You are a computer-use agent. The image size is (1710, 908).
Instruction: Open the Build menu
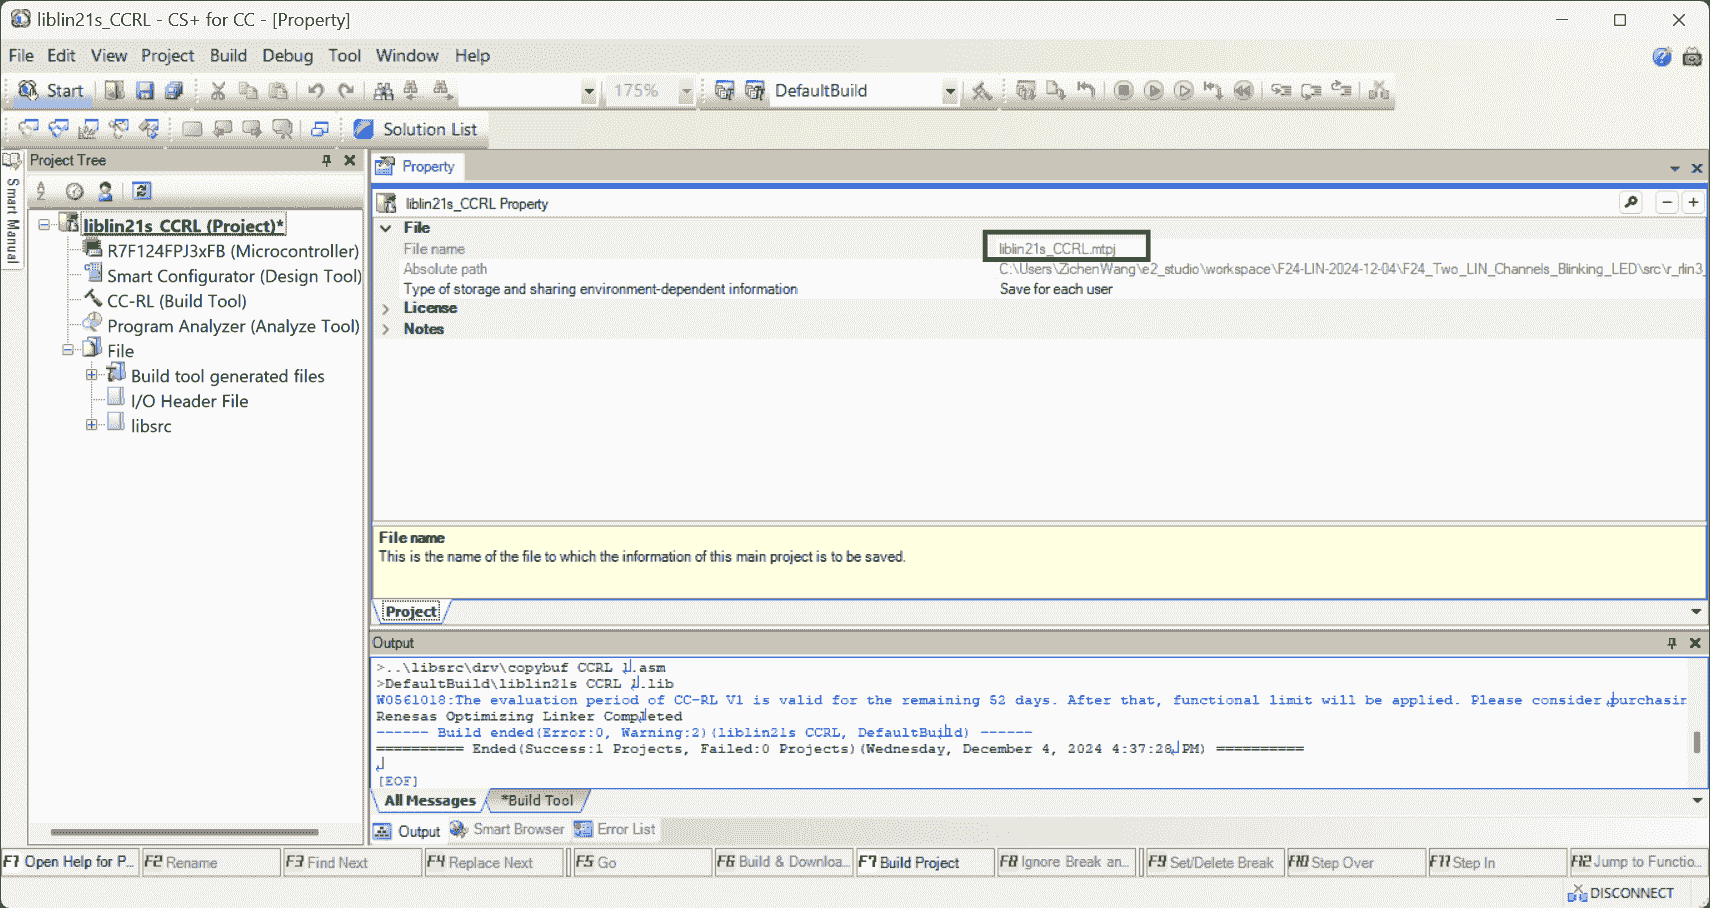228,56
